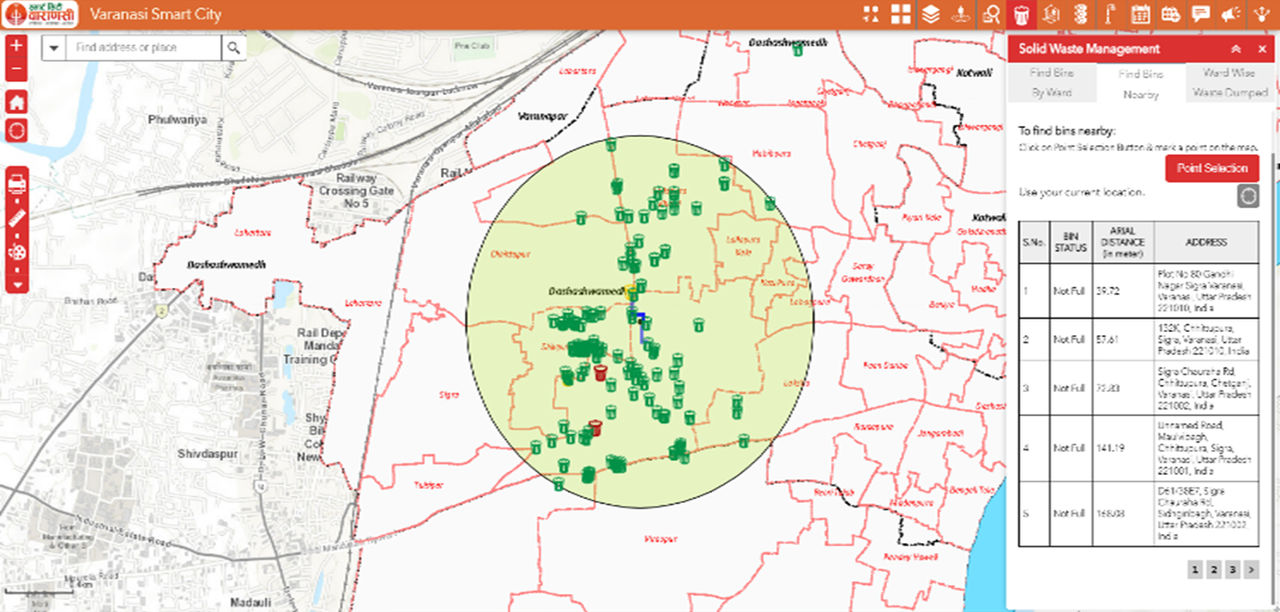Viewport: 1280px width, 612px height.
Task: Go to the default map extent home icon
Action: point(16,102)
